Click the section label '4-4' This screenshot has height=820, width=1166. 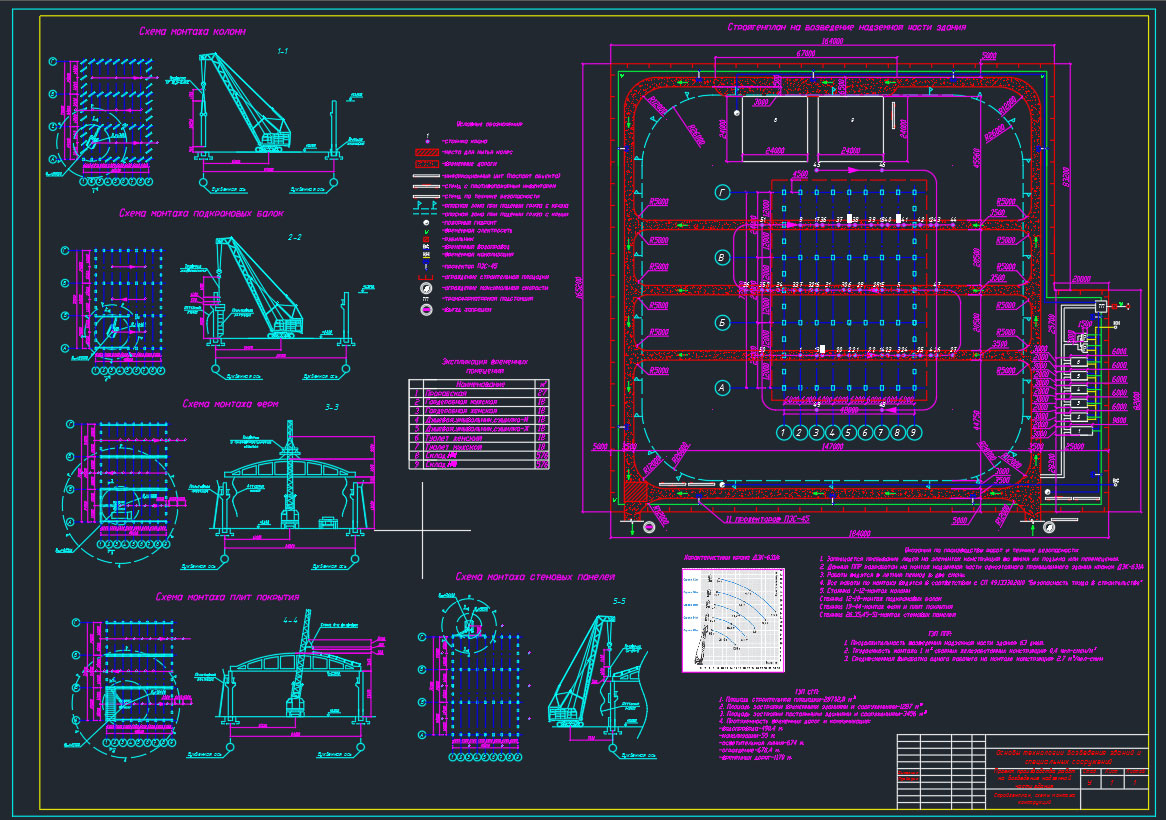(290, 620)
